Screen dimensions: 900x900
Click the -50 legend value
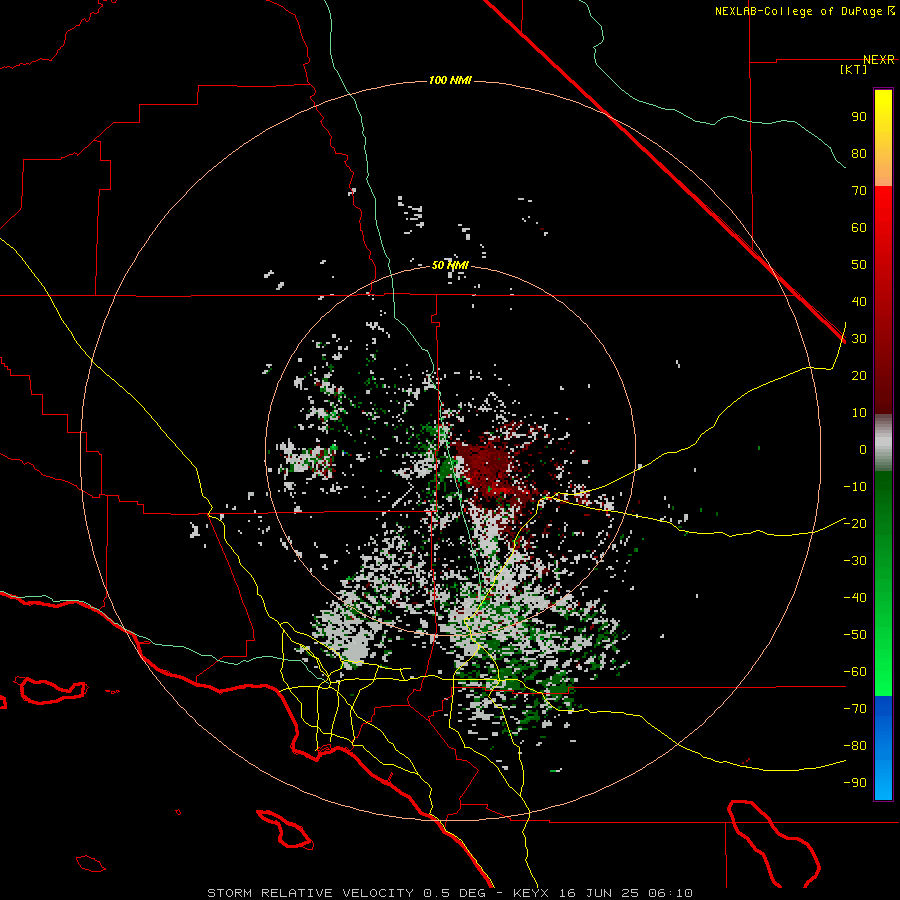pos(855,635)
